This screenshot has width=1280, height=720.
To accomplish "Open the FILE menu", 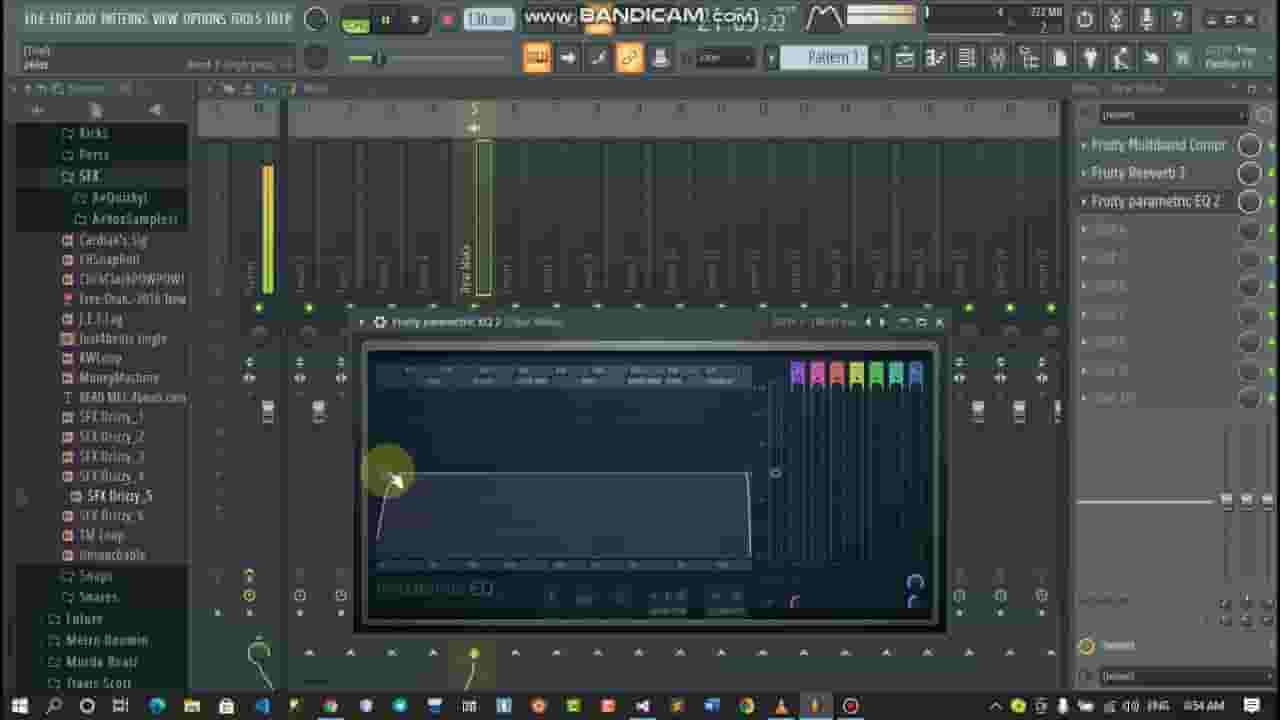I will (x=35, y=19).
